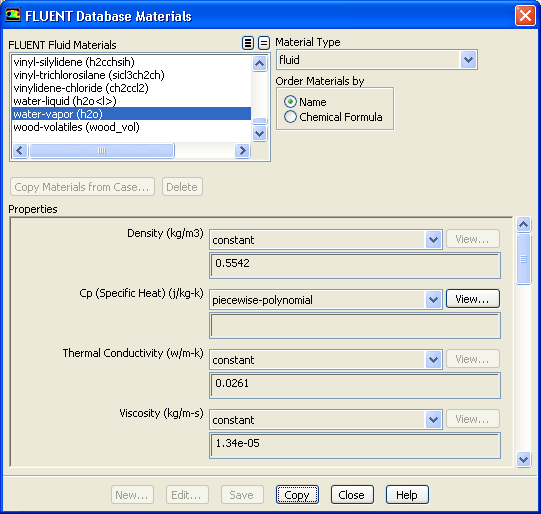Click materials list scroll-up arrow
The height and width of the screenshot is (514, 541).
click(259, 63)
